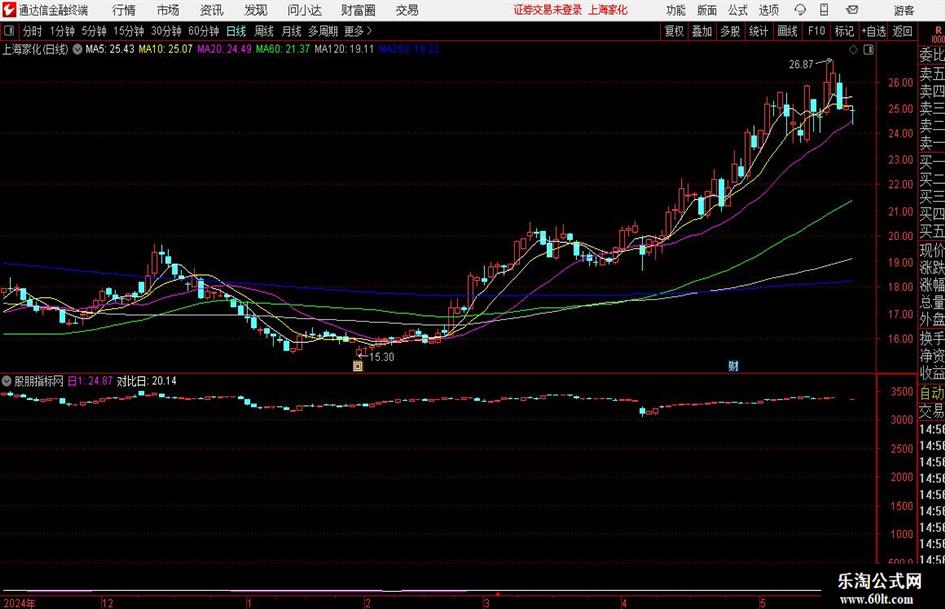Click the 26.87 high price label
The height and width of the screenshot is (609, 945).
(801, 64)
